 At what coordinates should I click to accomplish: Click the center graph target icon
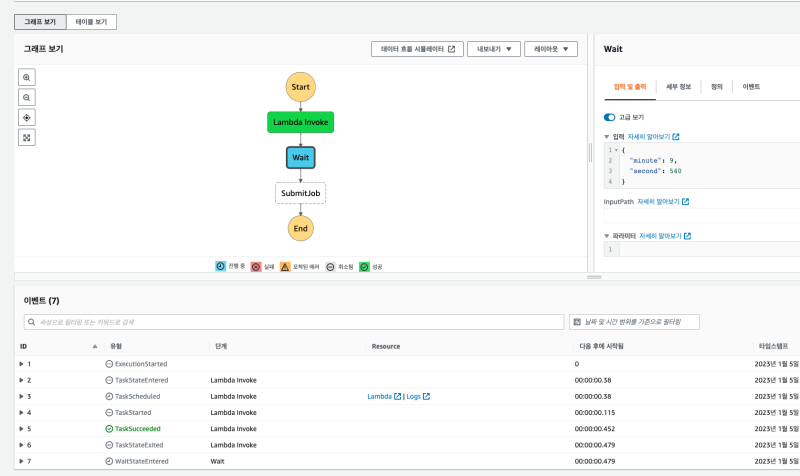click(27, 117)
